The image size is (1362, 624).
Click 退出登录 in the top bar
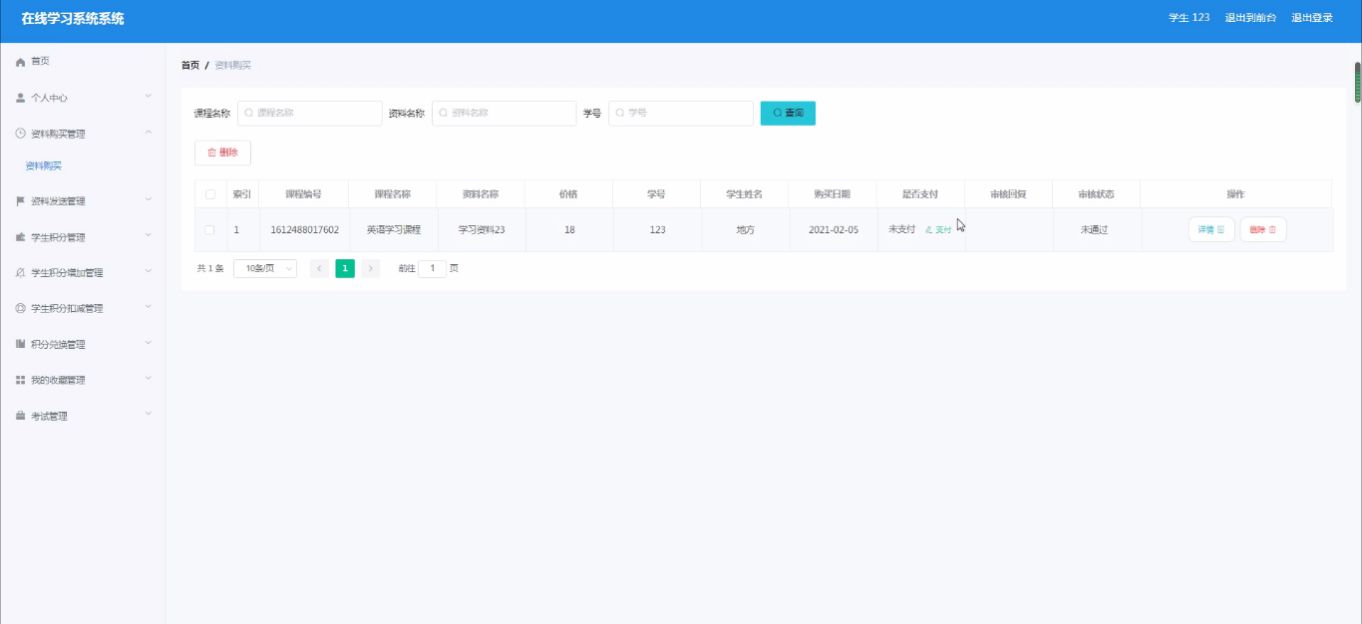[x=1312, y=18]
